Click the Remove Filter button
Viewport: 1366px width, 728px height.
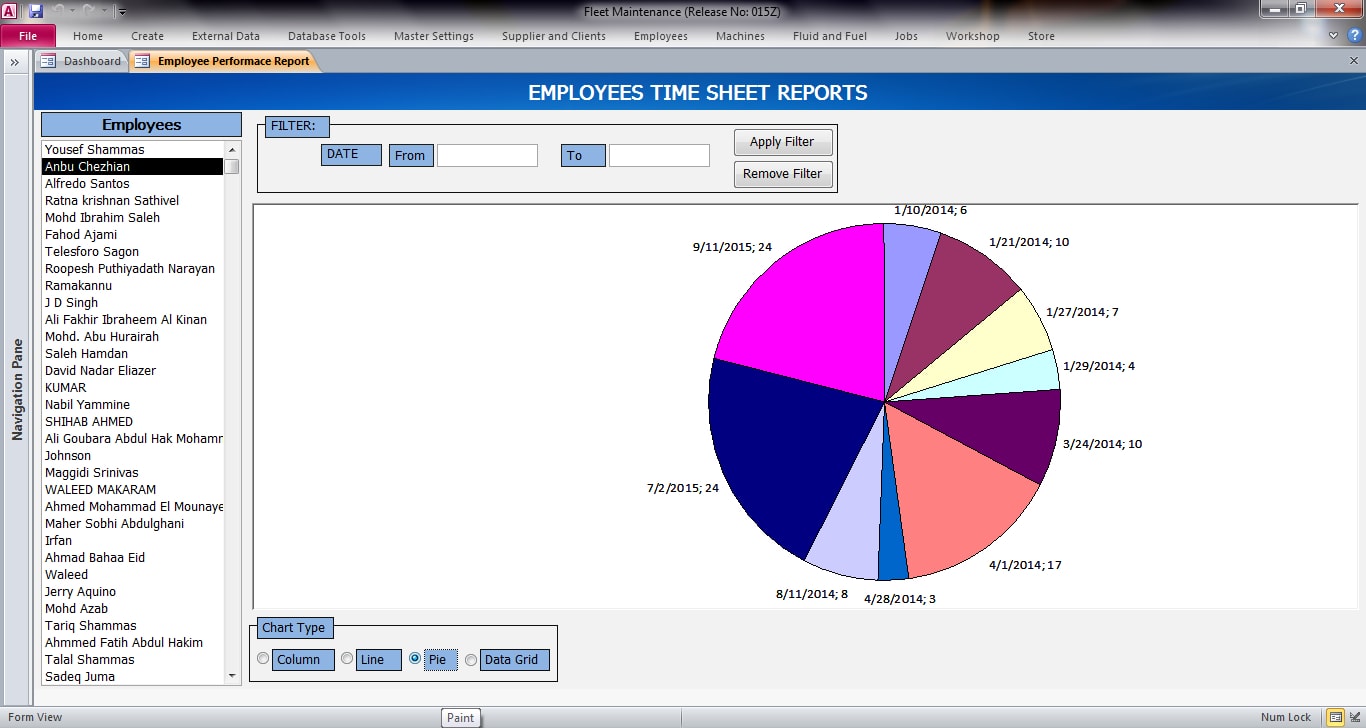(x=782, y=174)
